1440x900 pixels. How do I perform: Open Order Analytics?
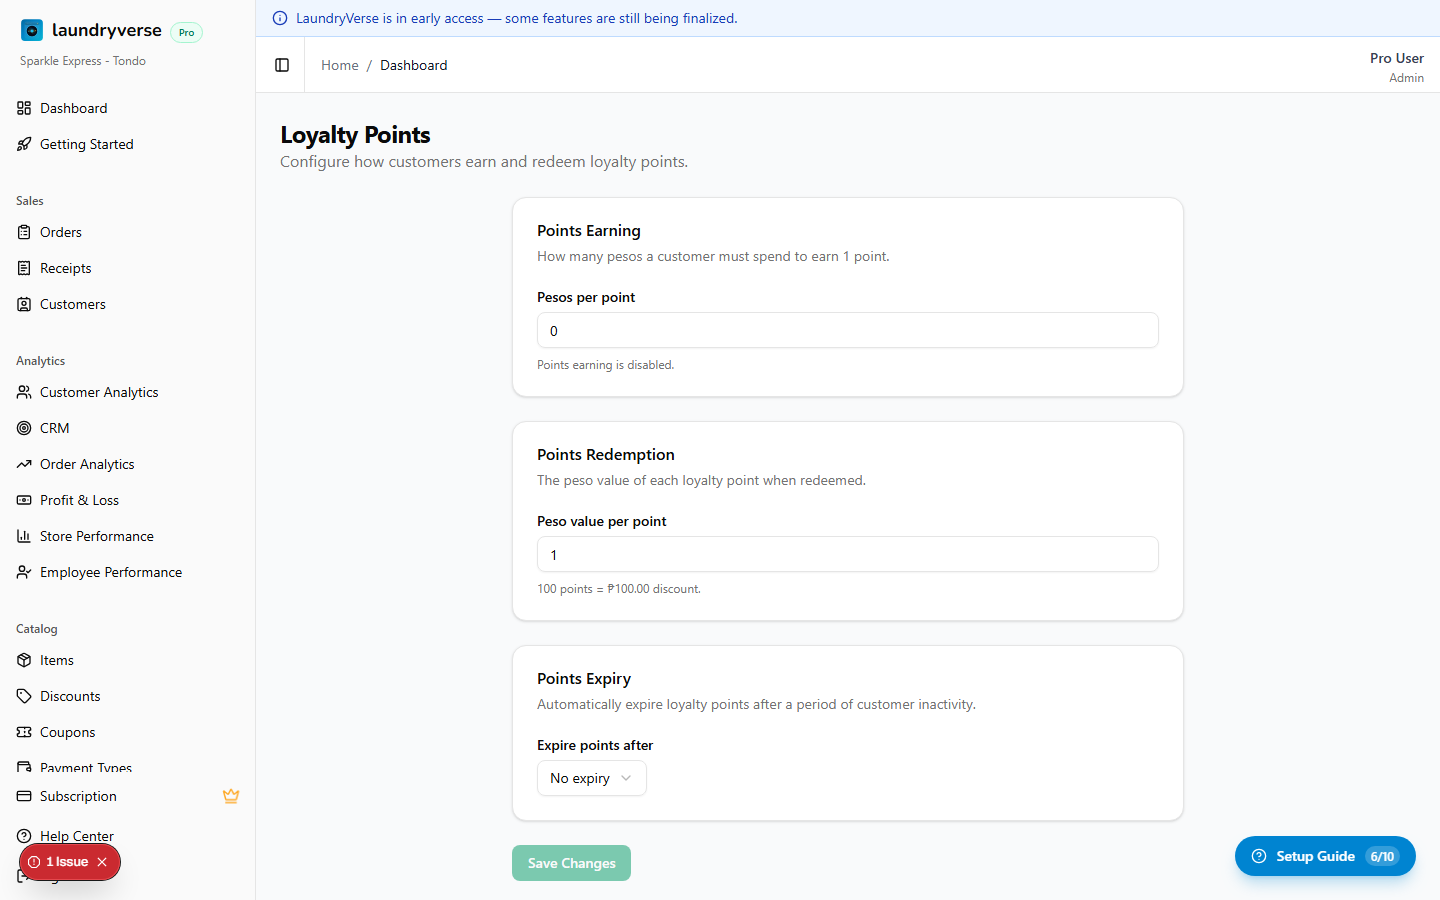pyautogui.click(x=127, y=464)
